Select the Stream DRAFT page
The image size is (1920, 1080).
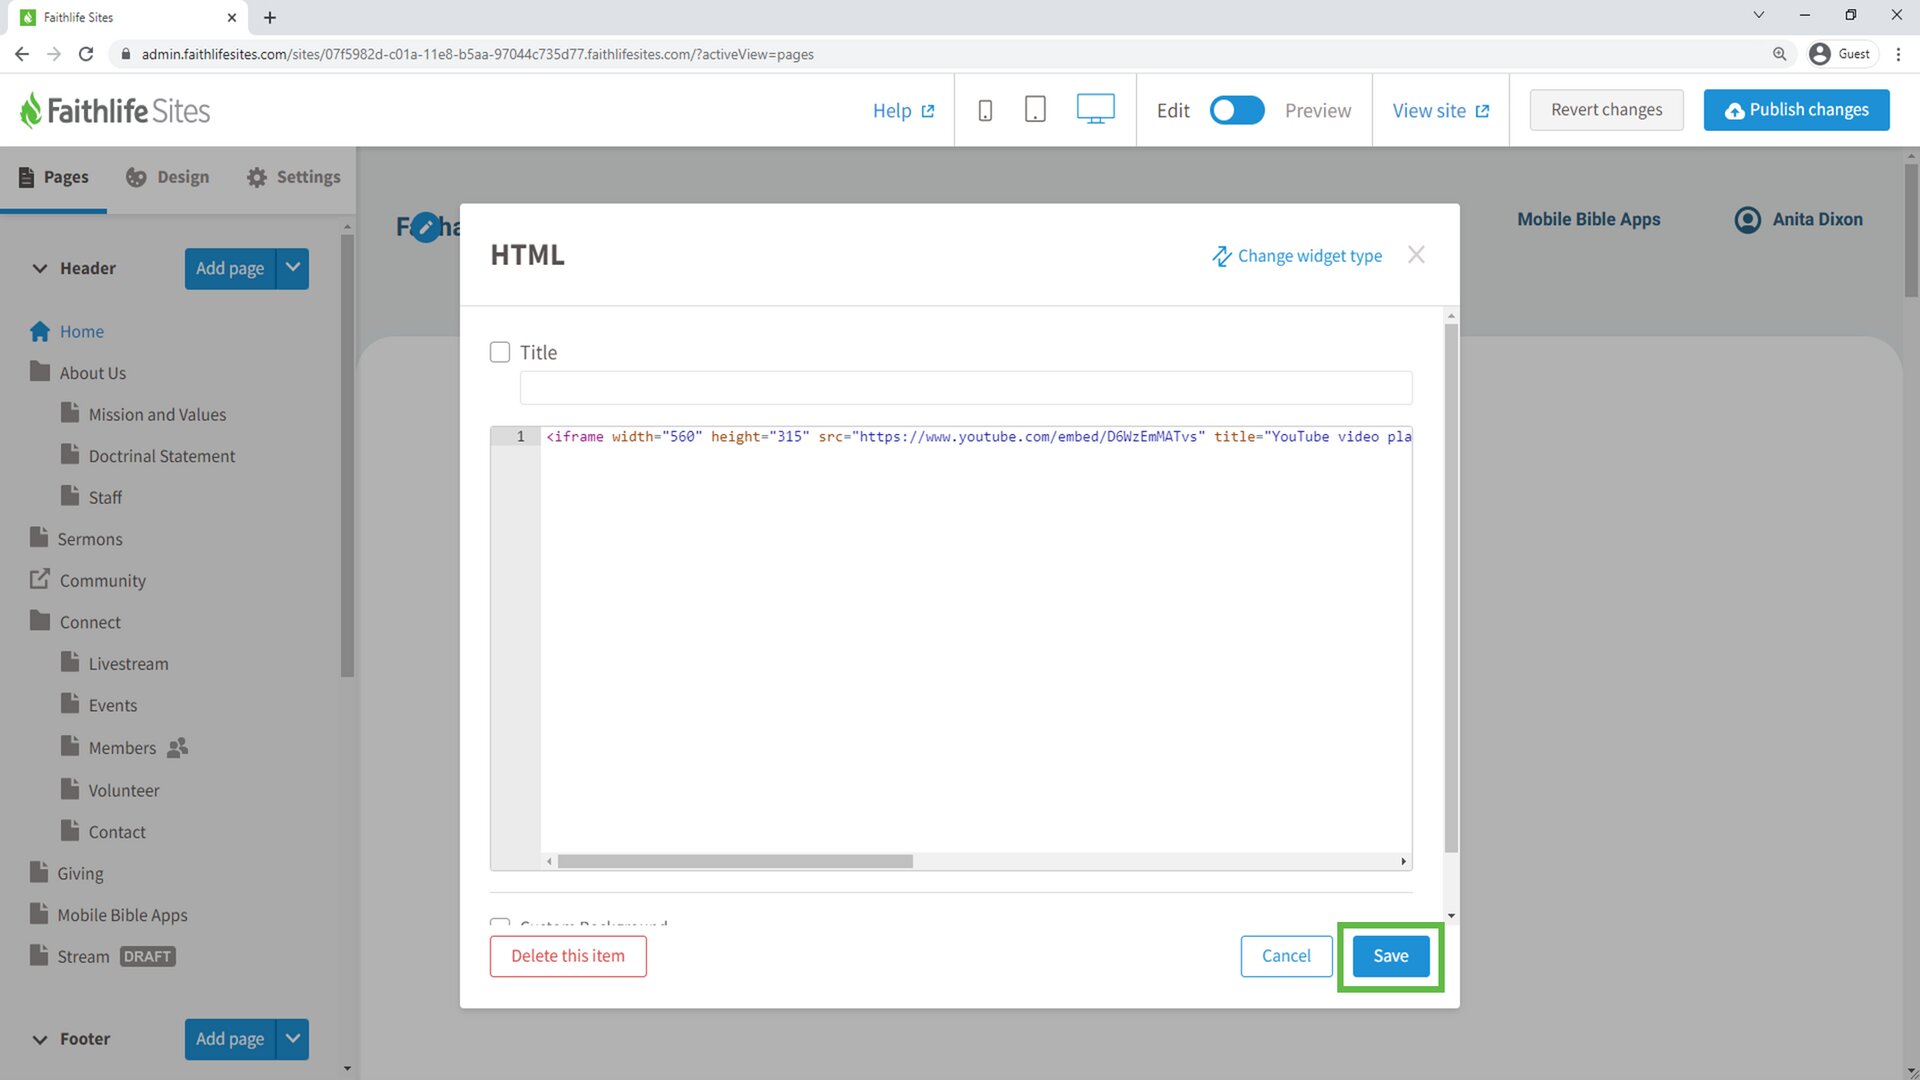point(103,957)
